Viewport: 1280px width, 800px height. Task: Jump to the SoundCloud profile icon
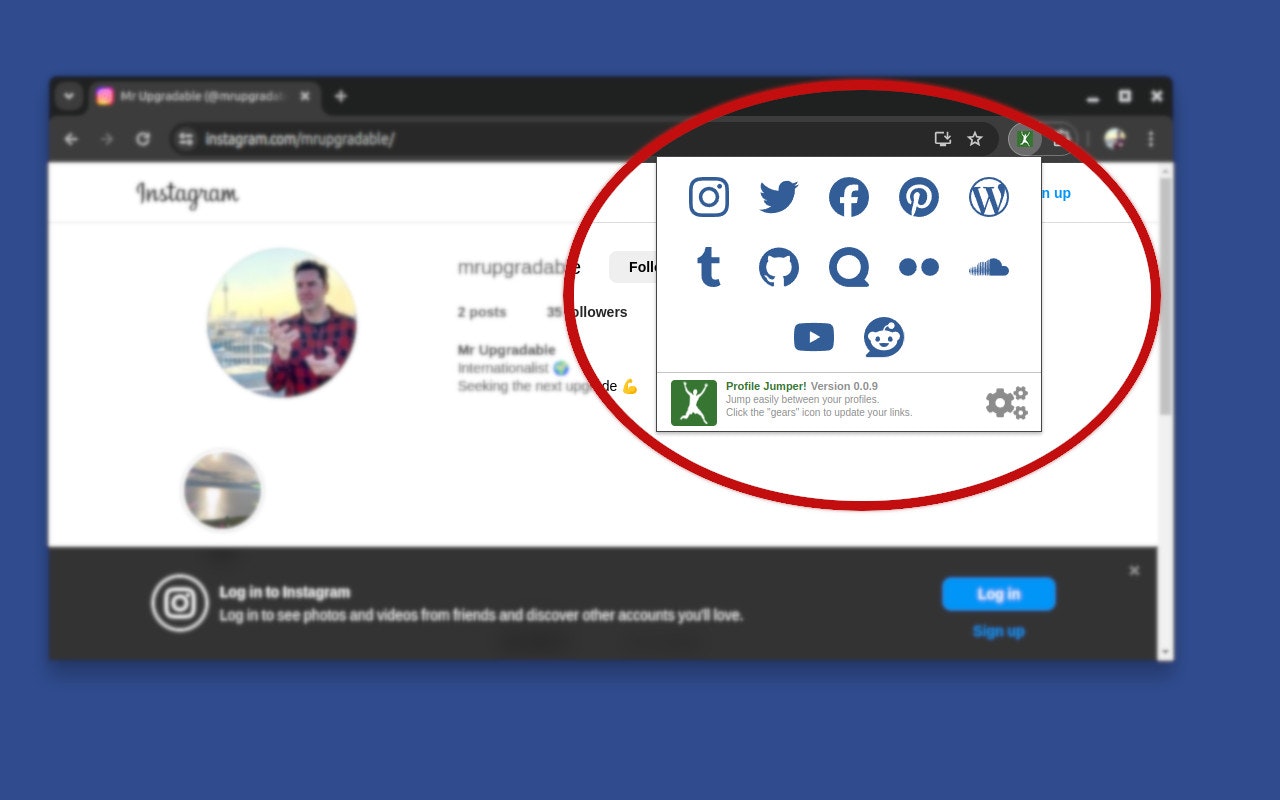tap(989, 267)
